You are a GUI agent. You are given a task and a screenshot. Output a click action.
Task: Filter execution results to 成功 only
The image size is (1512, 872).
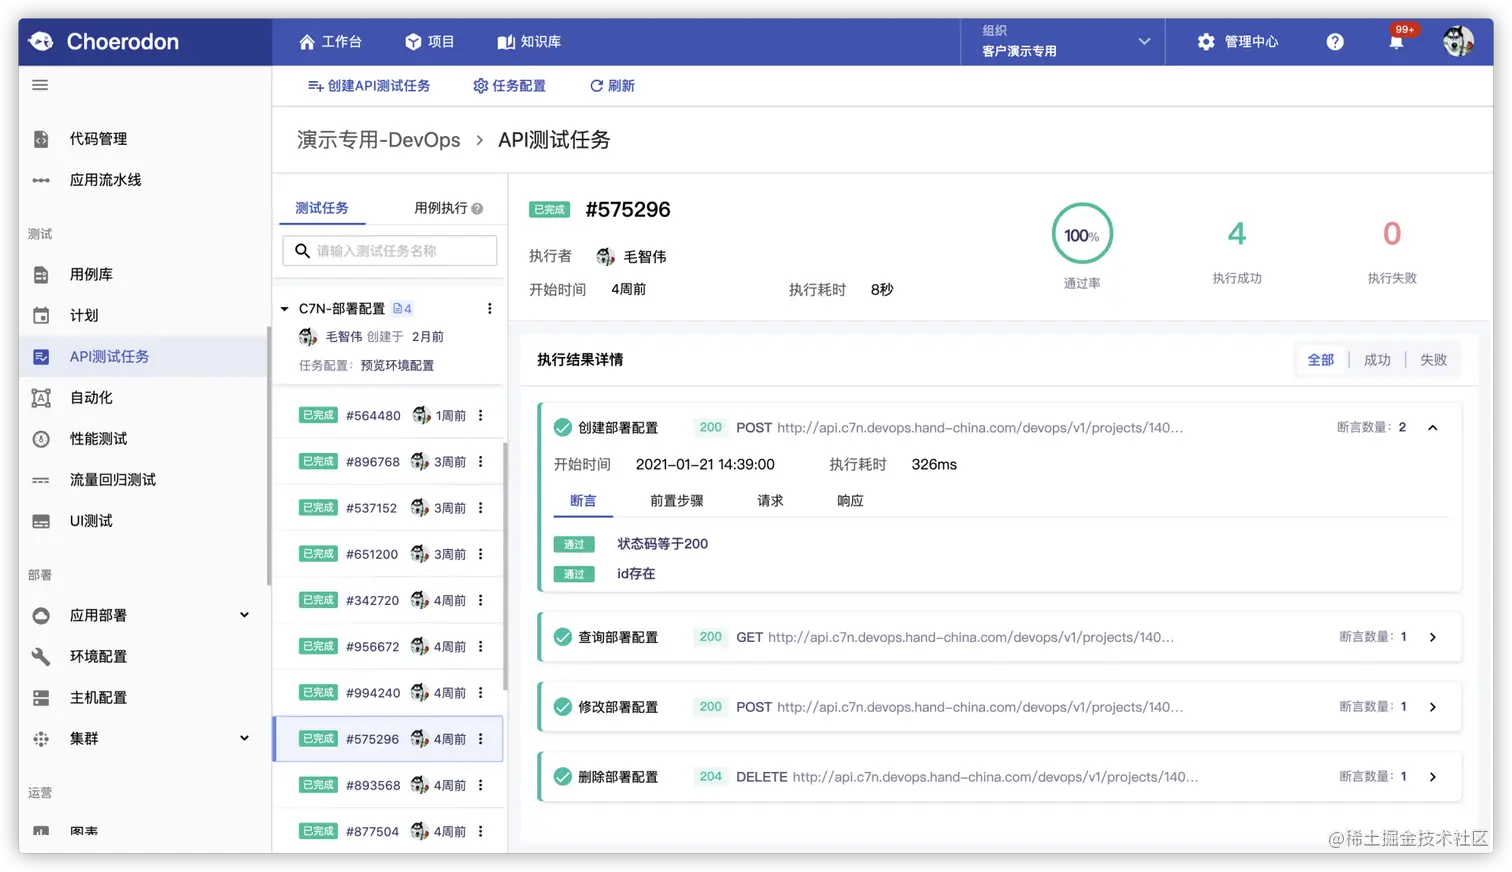1376,359
